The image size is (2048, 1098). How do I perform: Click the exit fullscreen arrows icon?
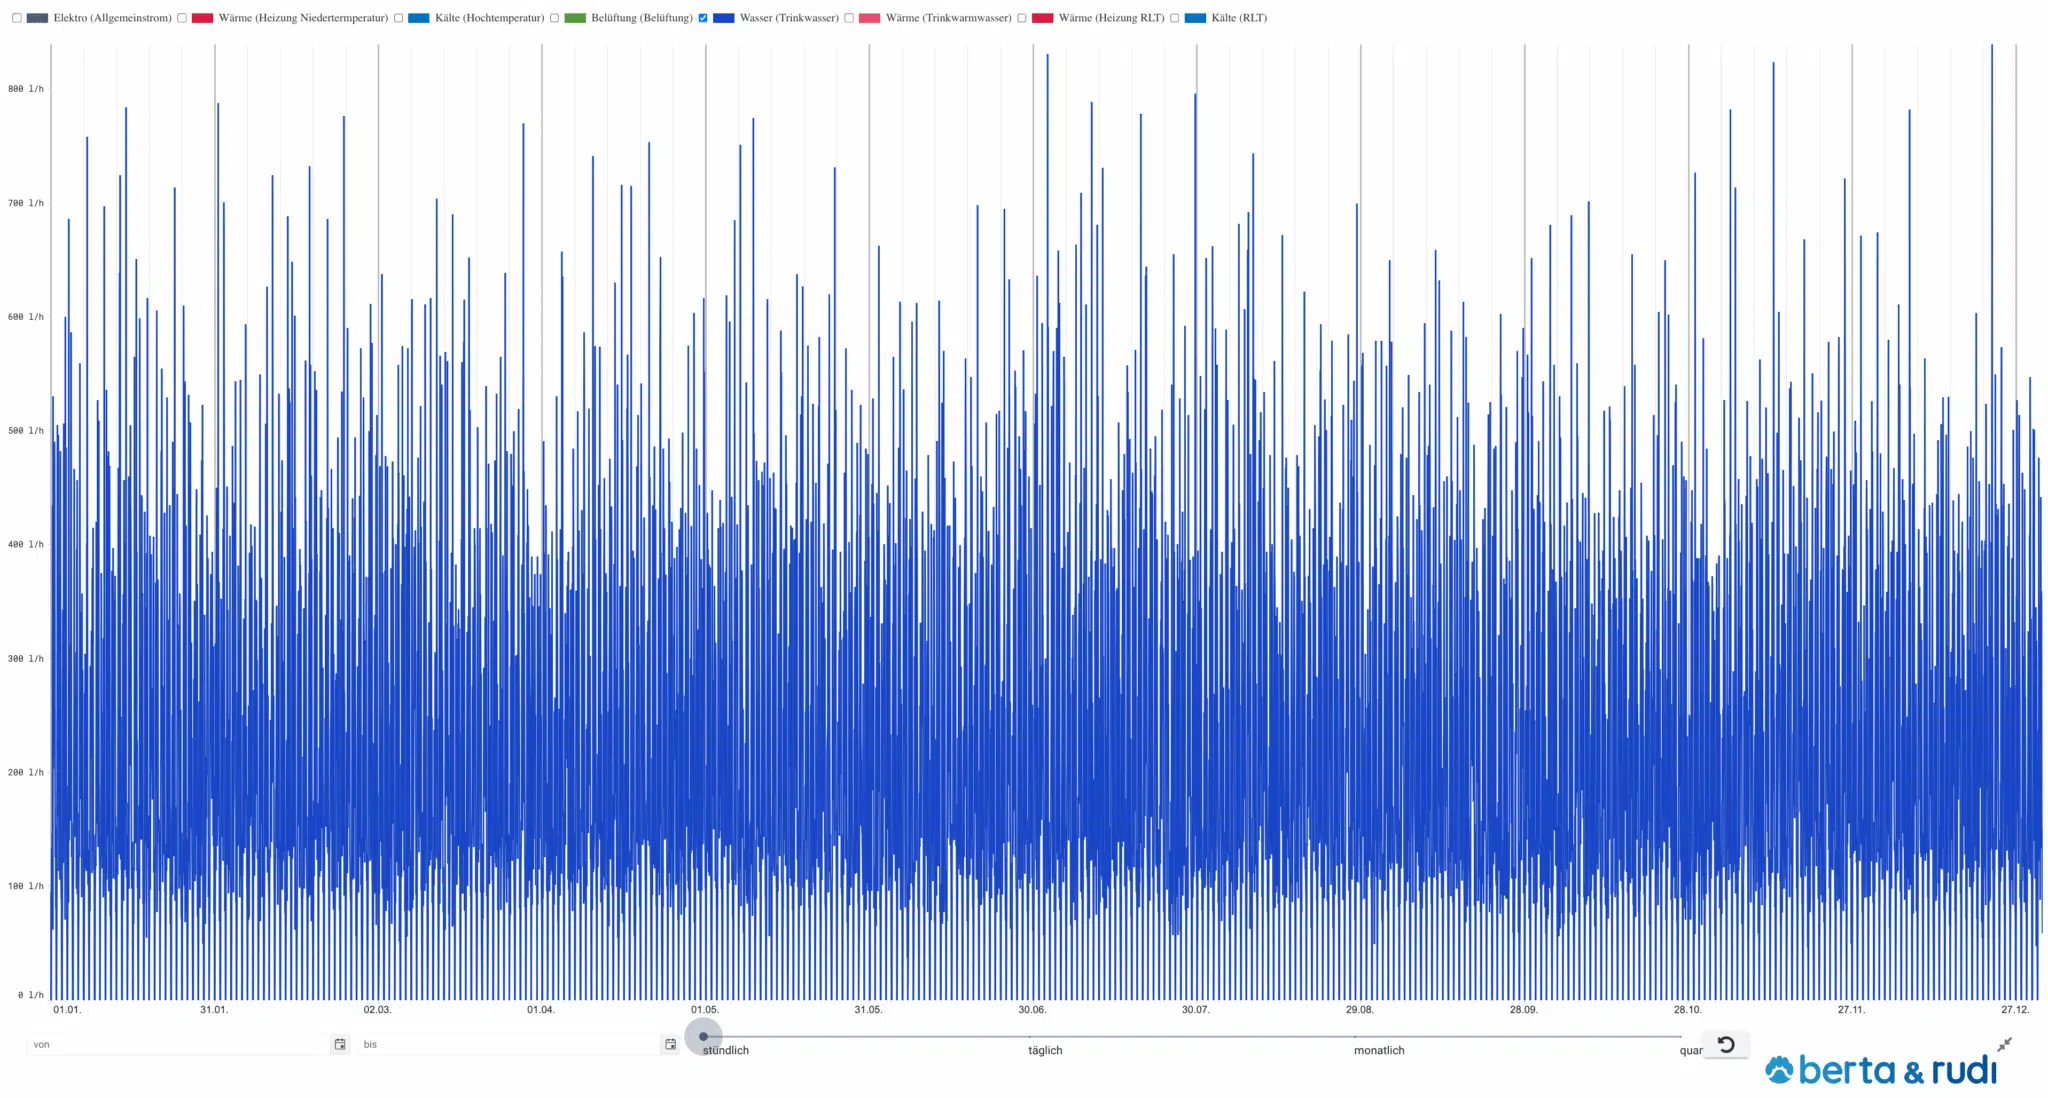(x=2004, y=1044)
